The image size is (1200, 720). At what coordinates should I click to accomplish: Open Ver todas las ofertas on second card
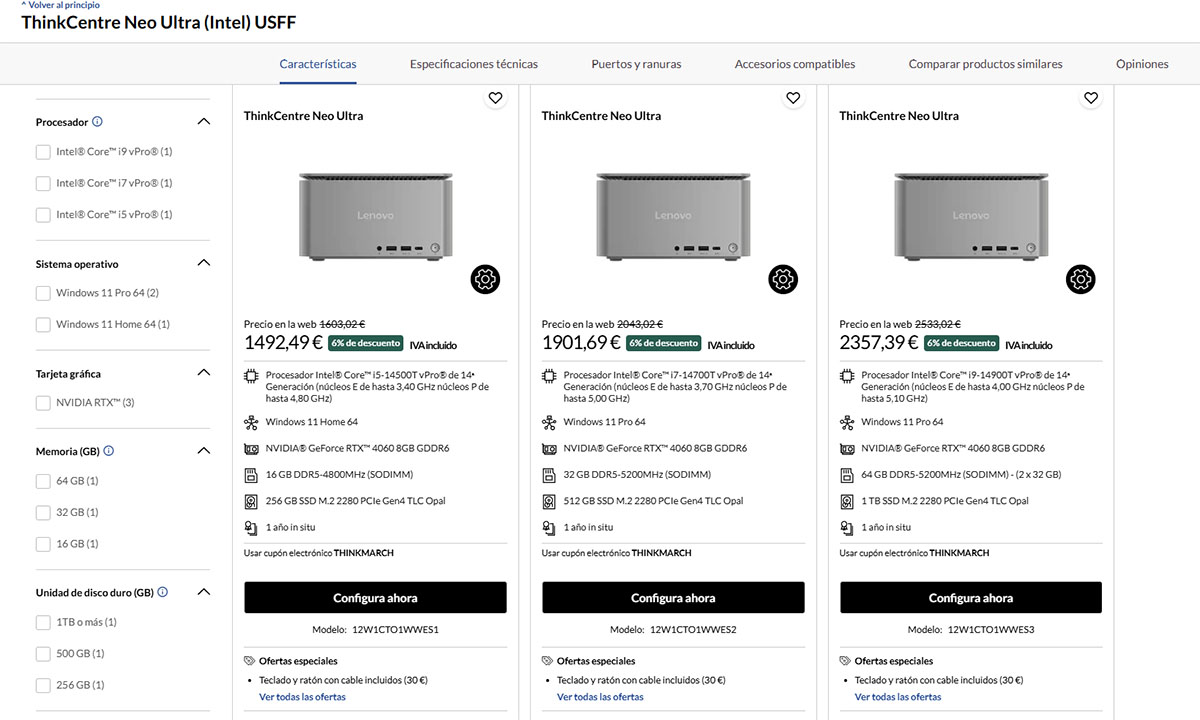[x=600, y=697]
